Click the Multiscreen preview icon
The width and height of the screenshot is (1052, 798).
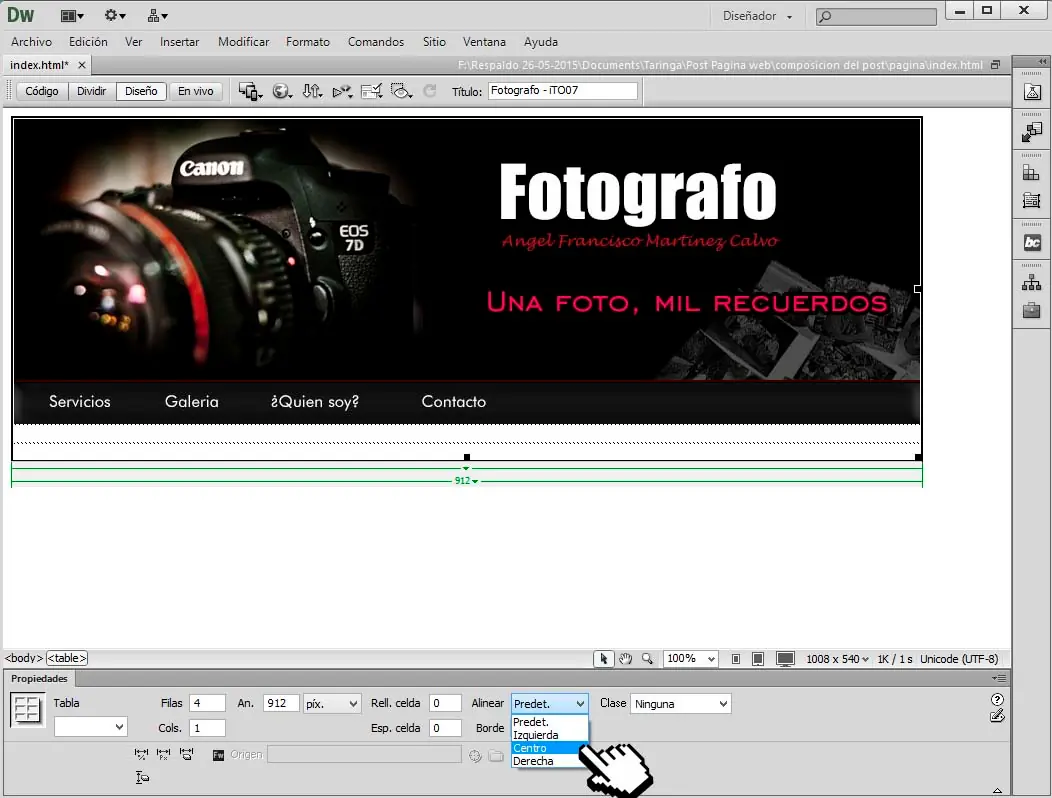[250, 91]
